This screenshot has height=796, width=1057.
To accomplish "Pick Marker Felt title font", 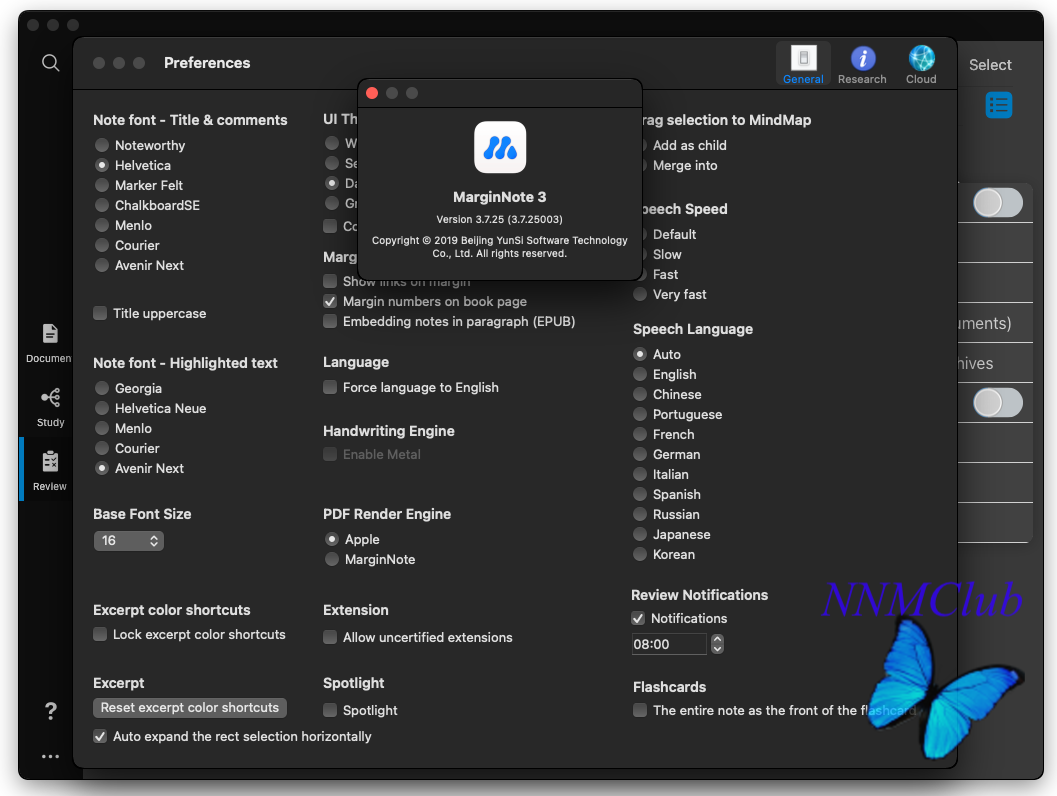I will (x=102, y=185).
